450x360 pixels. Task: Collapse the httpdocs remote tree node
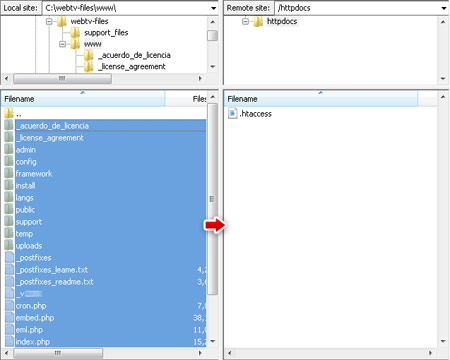point(245,22)
